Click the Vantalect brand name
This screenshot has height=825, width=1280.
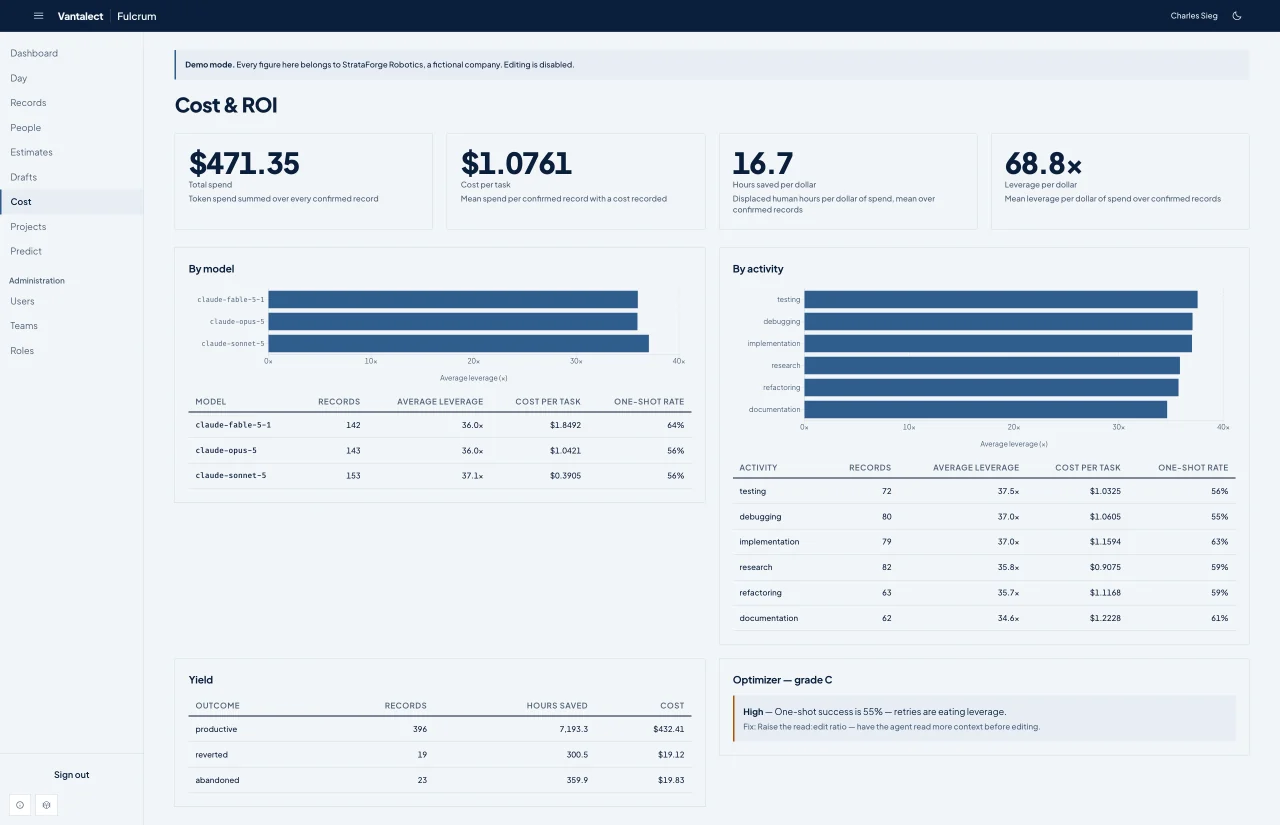pyautogui.click(x=80, y=16)
